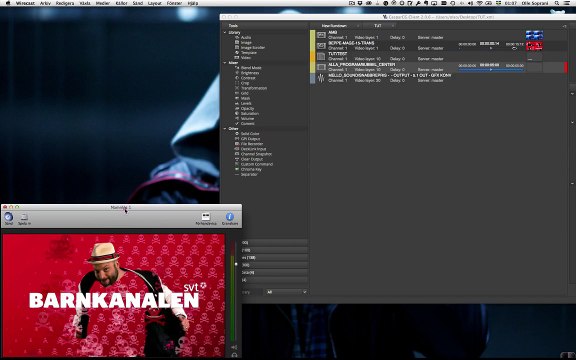Collapse the Mixer tree section

pos(225,63)
